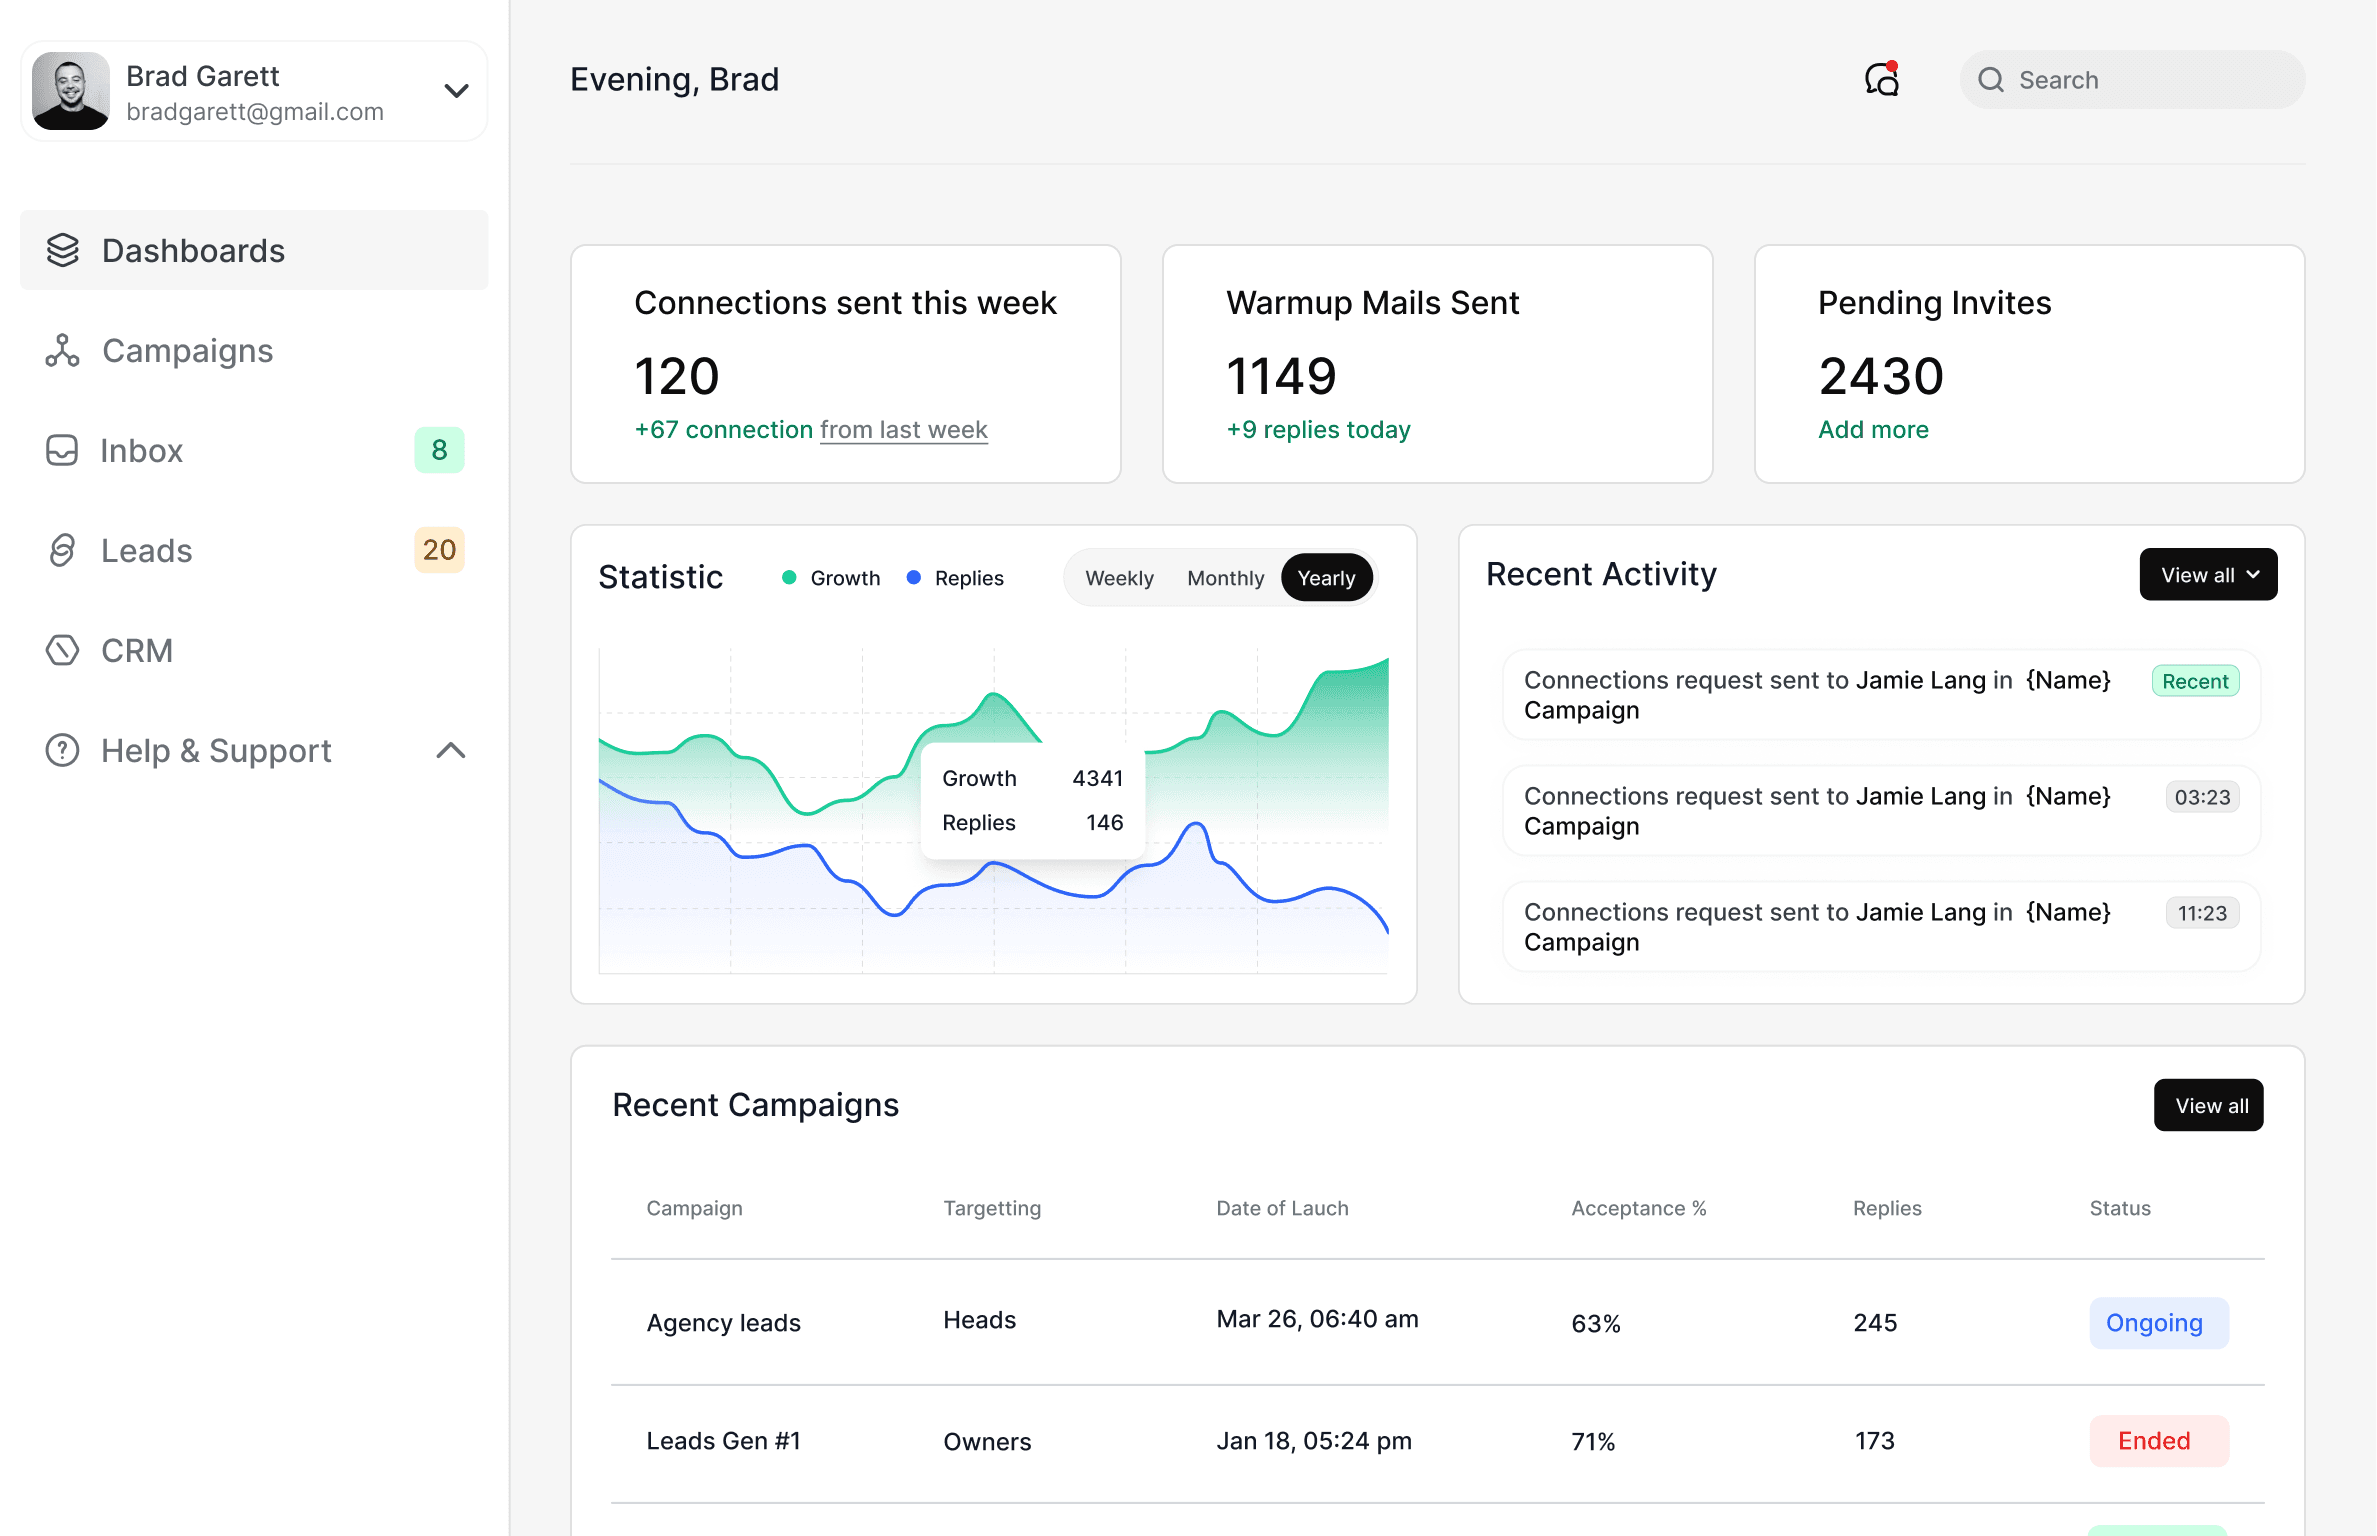Click the CRM sidebar icon
2377x1536 pixels.
tap(62, 650)
